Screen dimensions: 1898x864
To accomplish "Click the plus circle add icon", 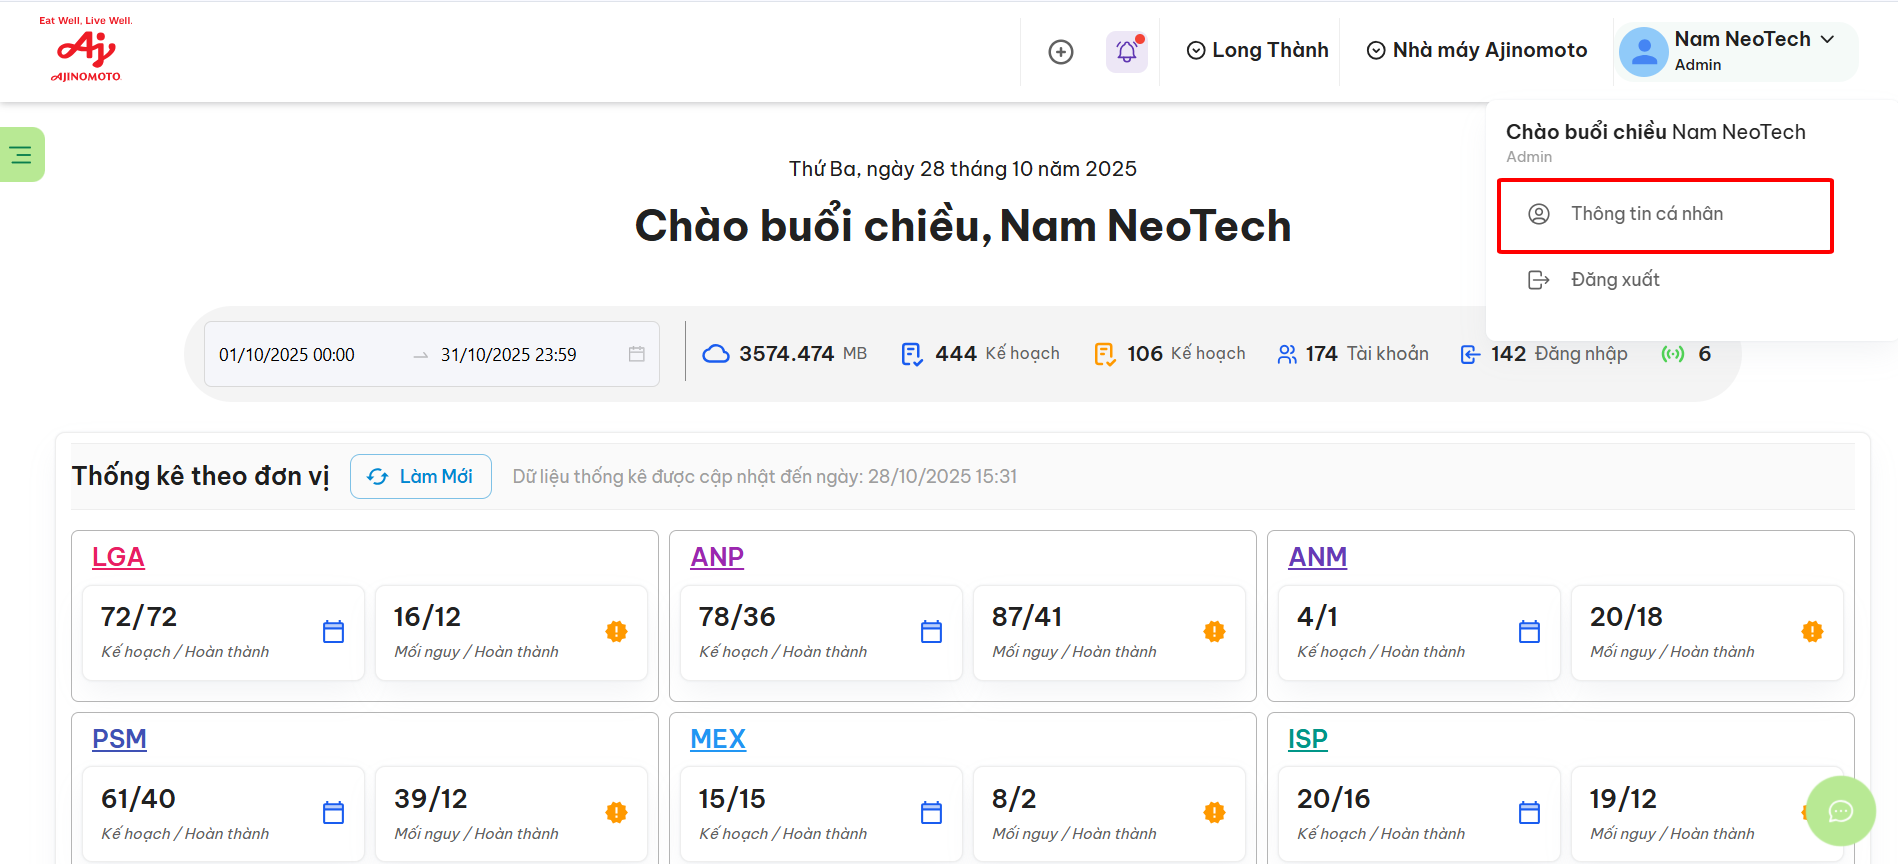I will (1060, 52).
